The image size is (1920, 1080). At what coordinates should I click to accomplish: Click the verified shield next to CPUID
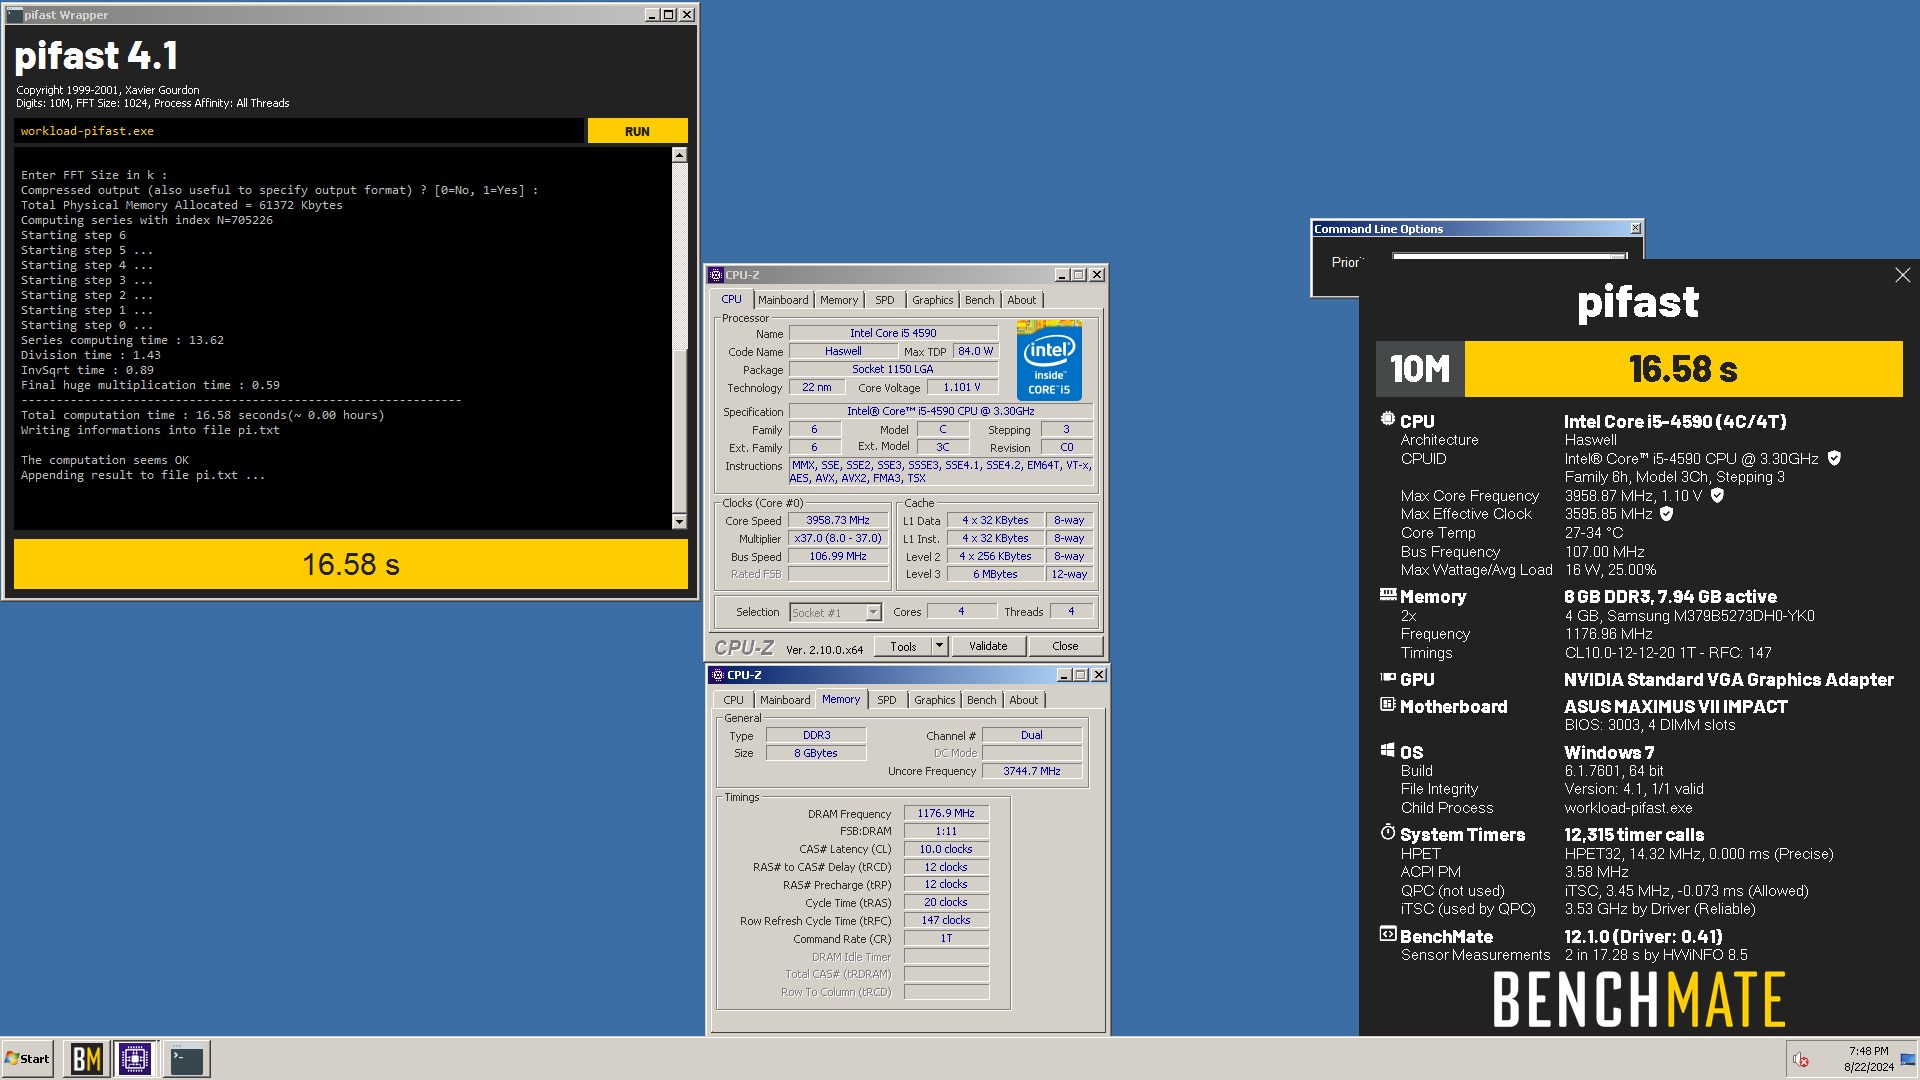coord(1834,458)
